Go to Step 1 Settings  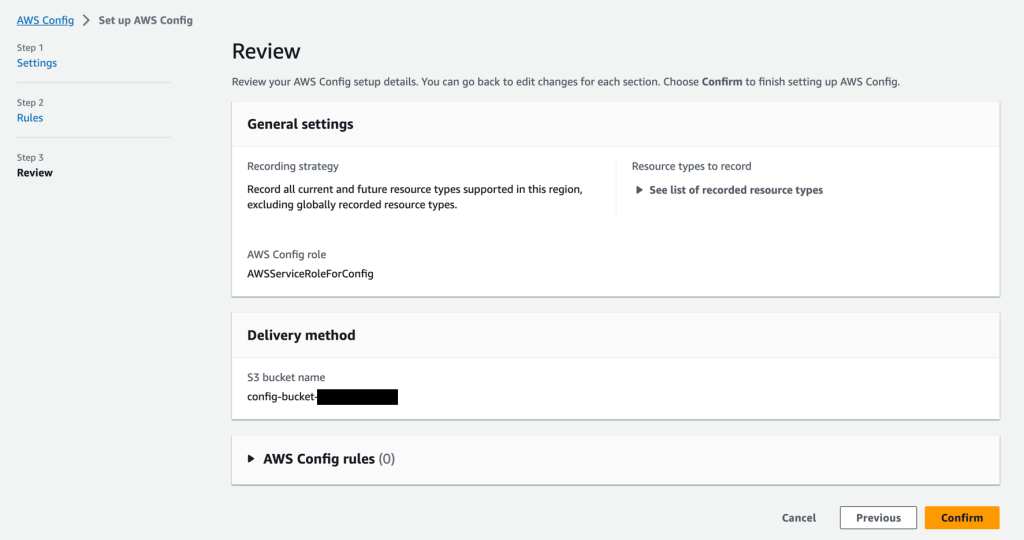click(x=37, y=63)
